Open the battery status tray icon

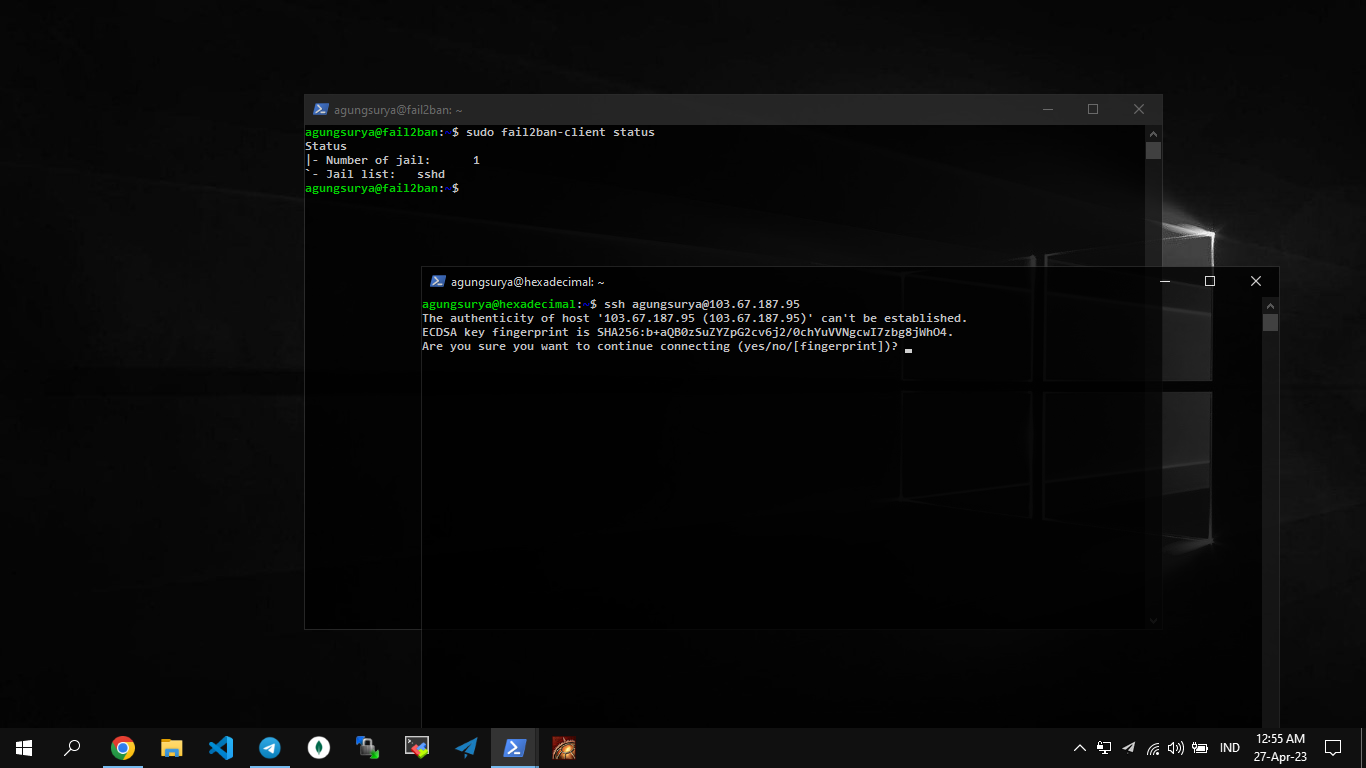coord(1200,748)
